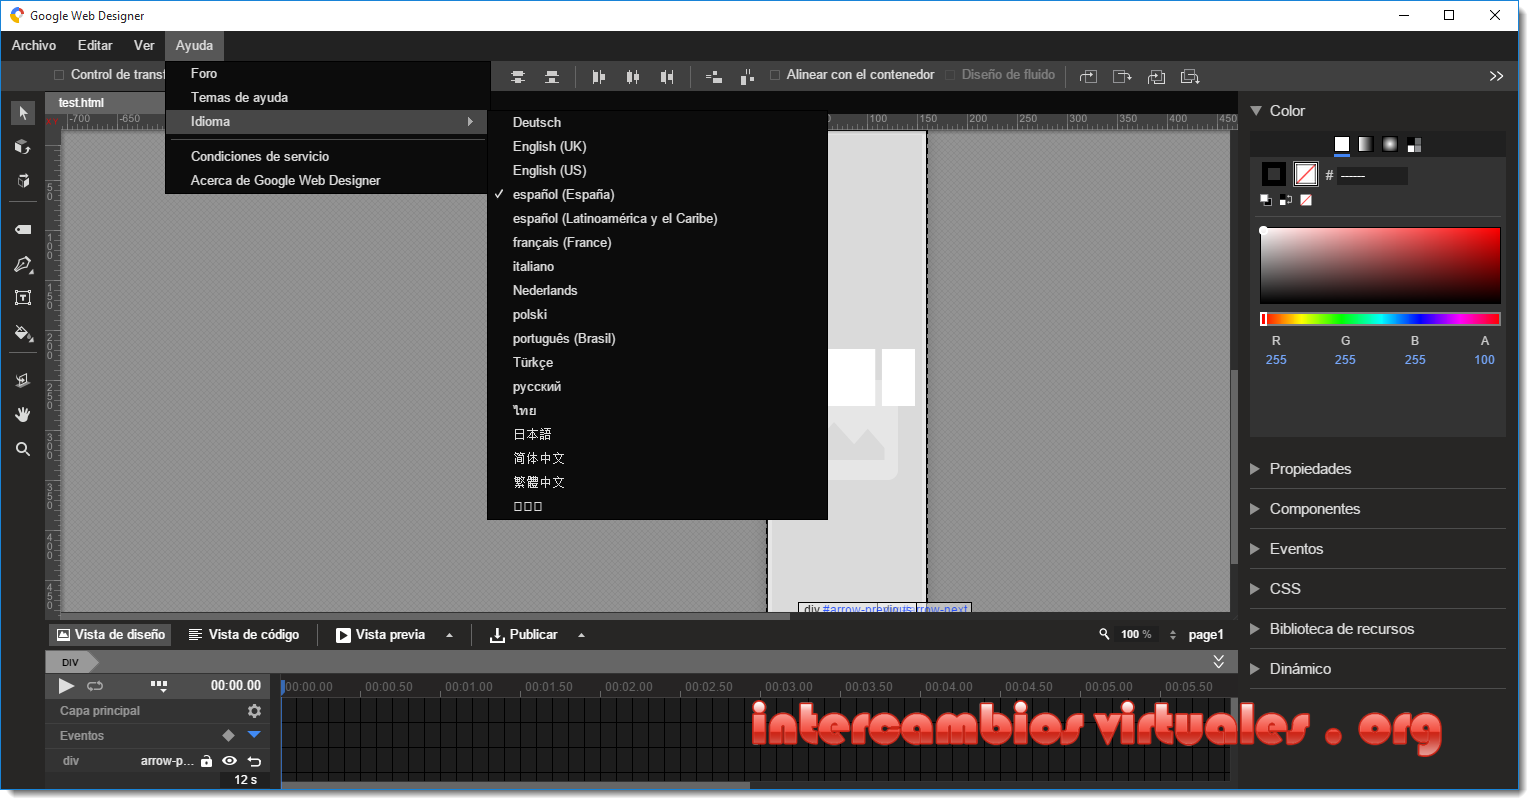1534x805 pixels.
Task: Click distribute horizontal centers icon
Action: click(x=633, y=77)
